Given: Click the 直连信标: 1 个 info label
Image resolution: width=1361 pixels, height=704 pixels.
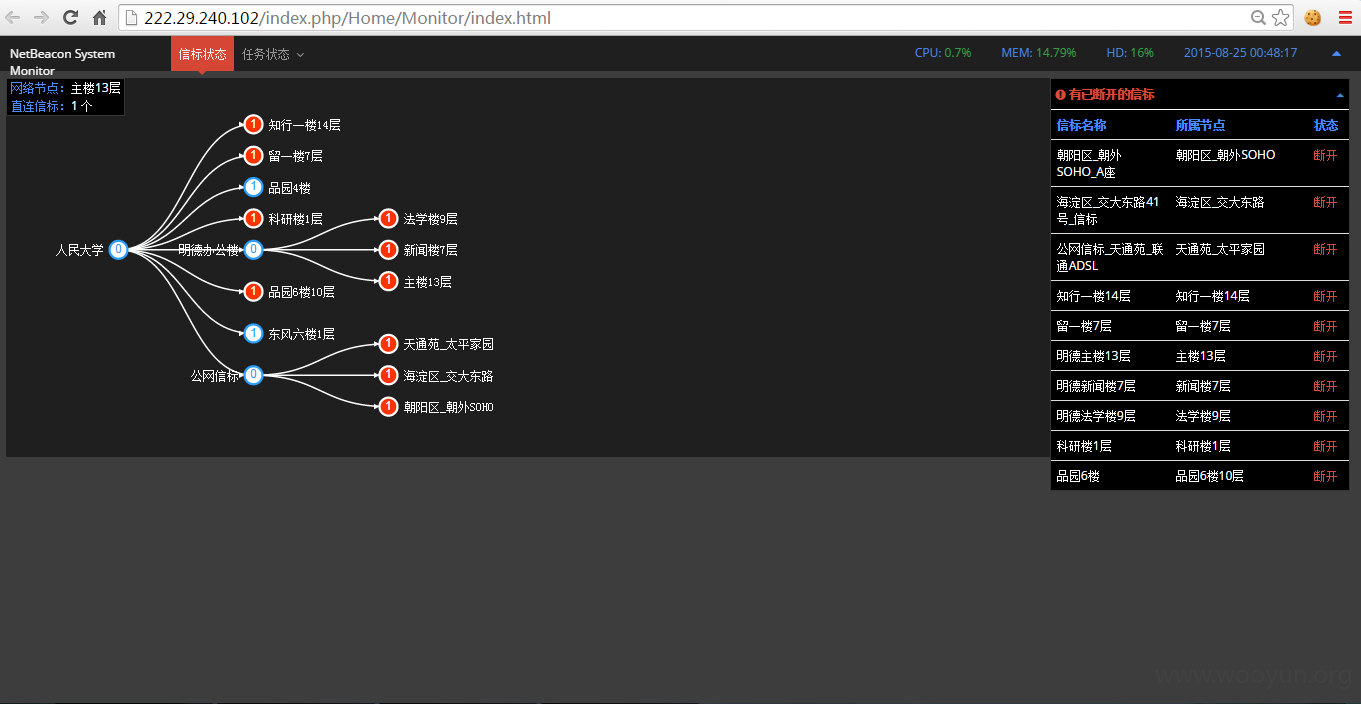Looking at the screenshot, I should (x=51, y=105).
